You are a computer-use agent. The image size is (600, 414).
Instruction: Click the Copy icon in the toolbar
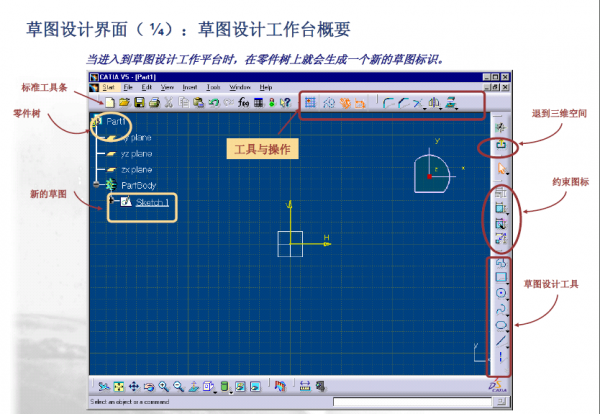pyautogui.click(x=184, y=102)
